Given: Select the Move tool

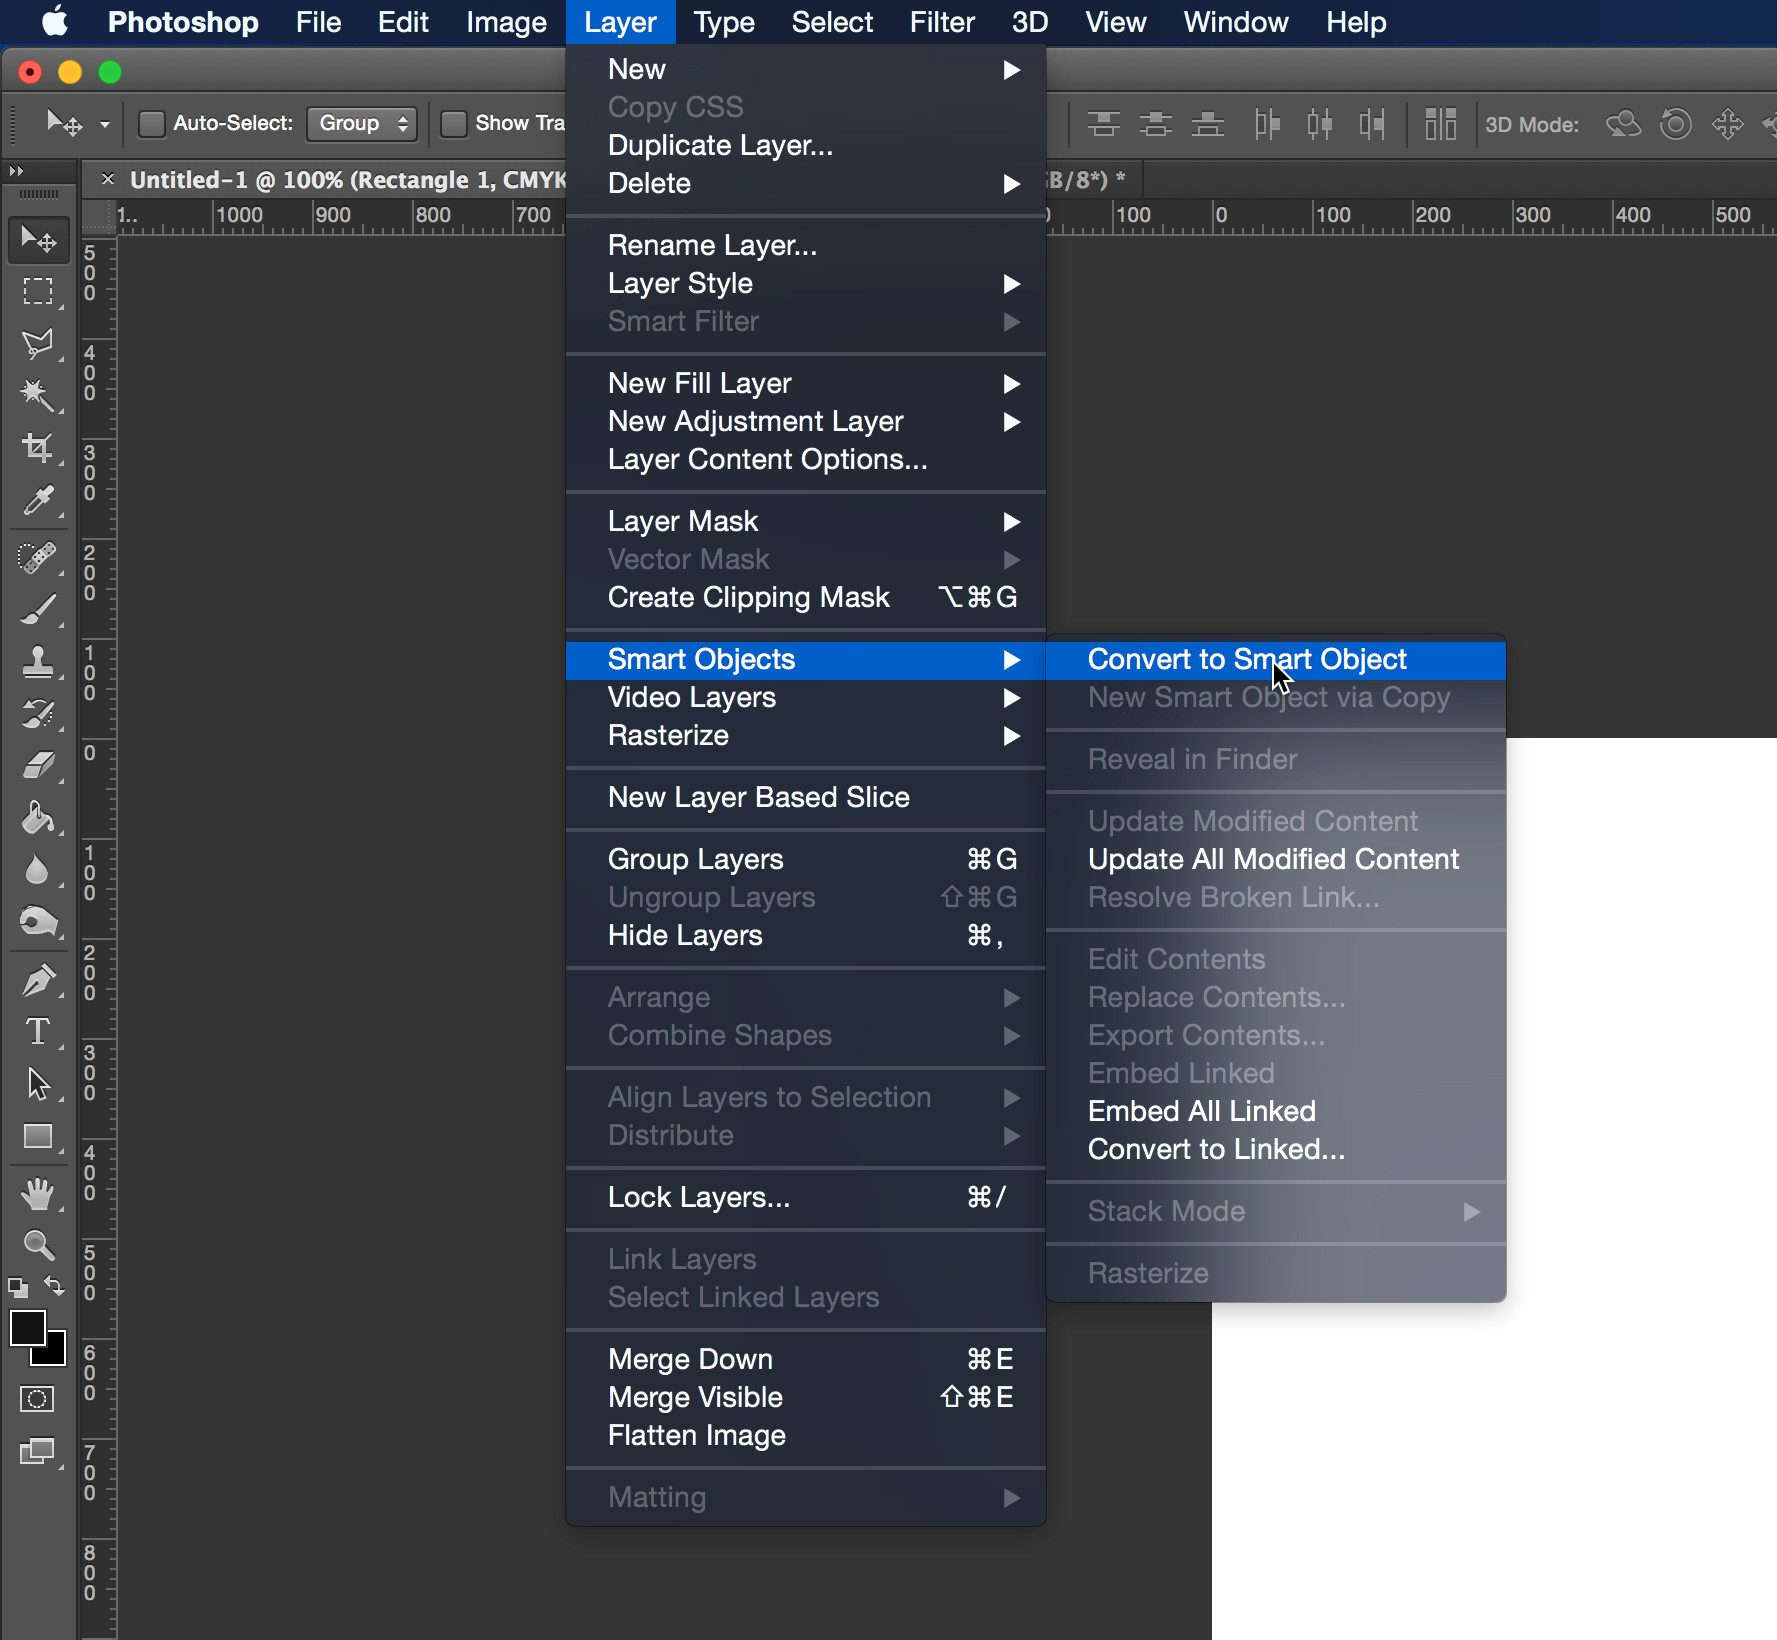Looking at the screenshot, I should [38, 239].
